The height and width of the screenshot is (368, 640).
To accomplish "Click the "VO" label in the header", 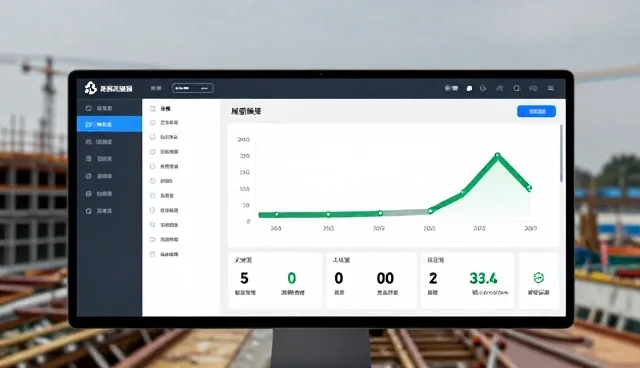I will 533,88.
